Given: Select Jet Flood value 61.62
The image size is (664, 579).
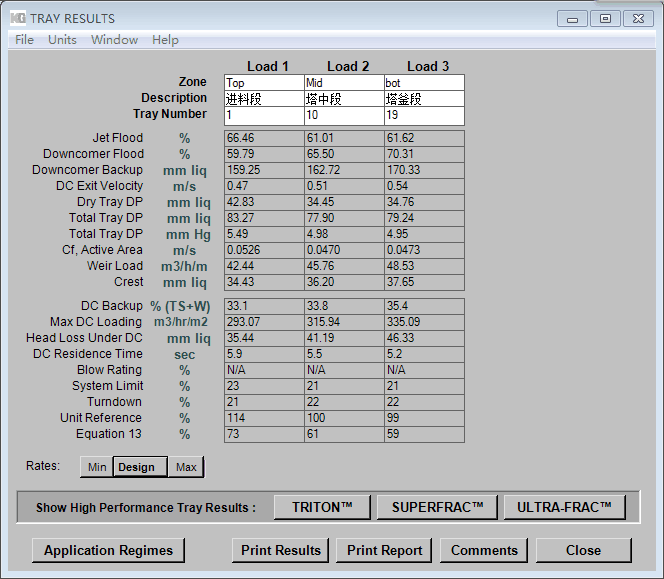Looking at the screenshot, I should [424, 138].
